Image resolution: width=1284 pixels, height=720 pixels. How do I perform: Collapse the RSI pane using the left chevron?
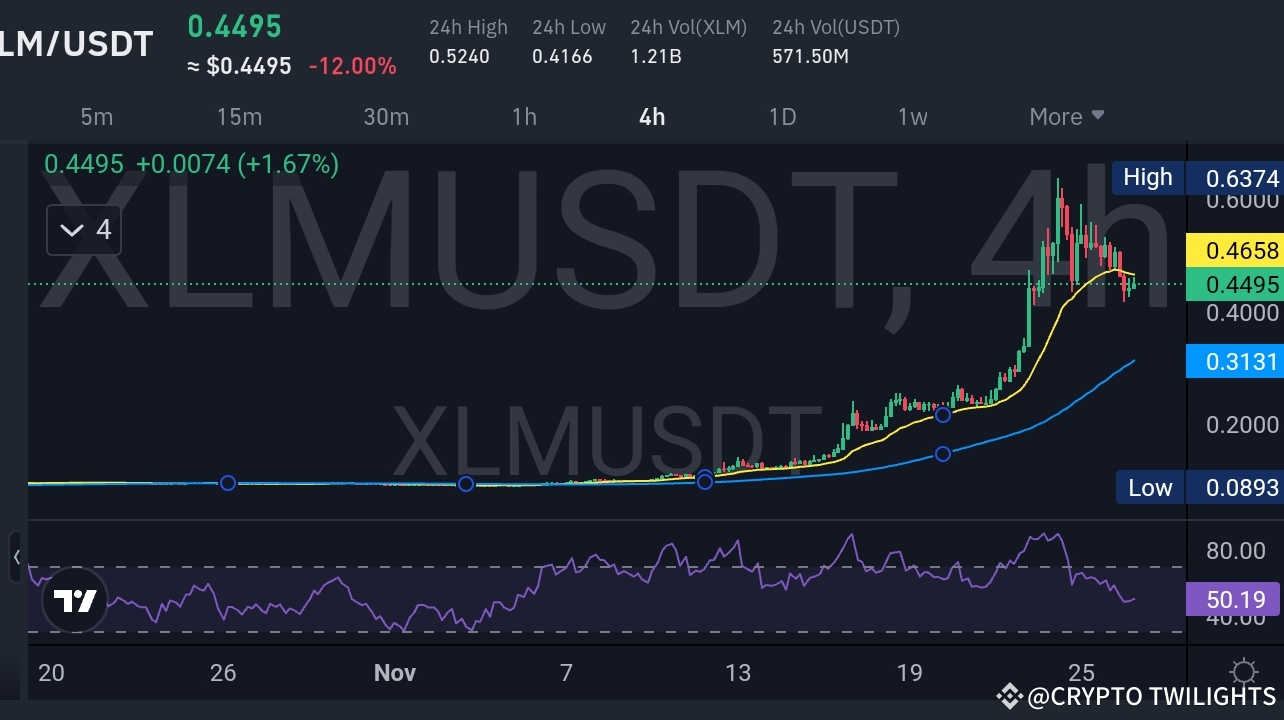[x=16, y=557]
